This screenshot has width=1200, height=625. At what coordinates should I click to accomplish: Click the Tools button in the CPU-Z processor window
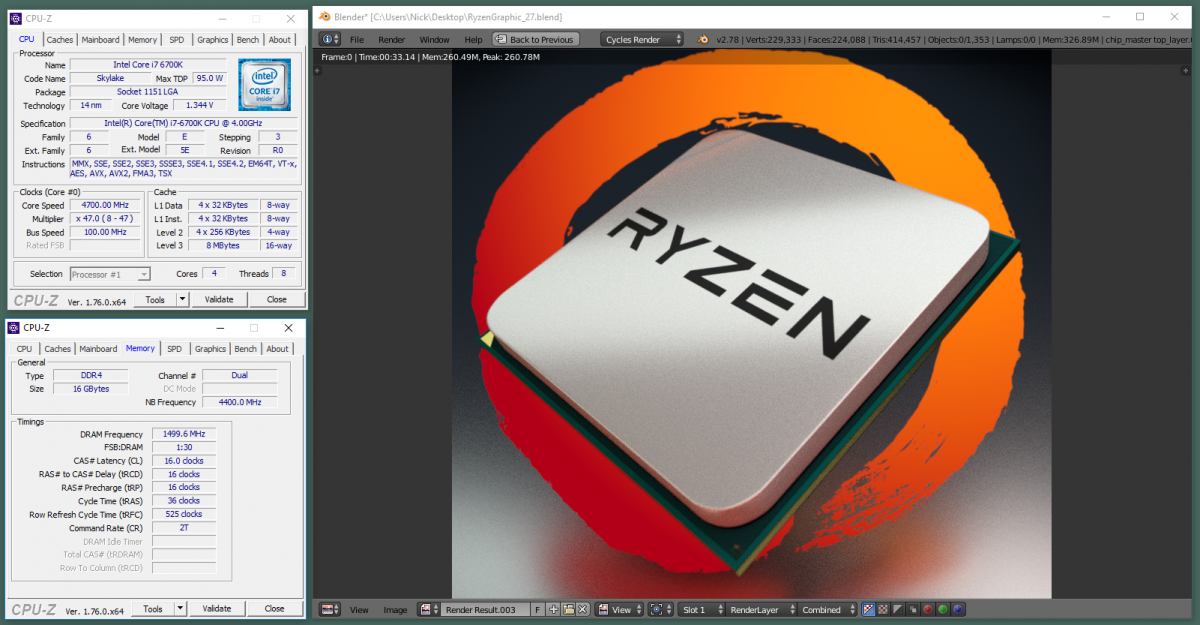155,299
